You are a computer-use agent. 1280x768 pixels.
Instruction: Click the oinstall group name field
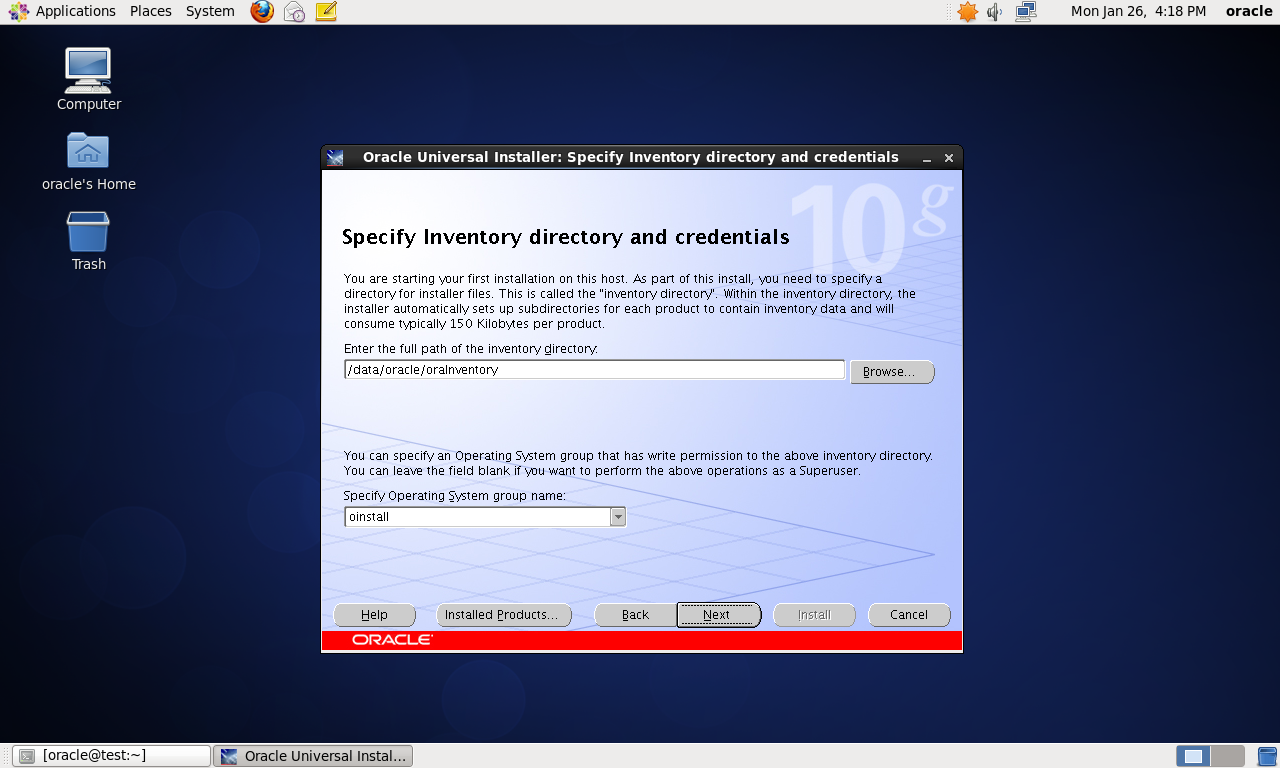pyautogui.click(x=477, y=517)
